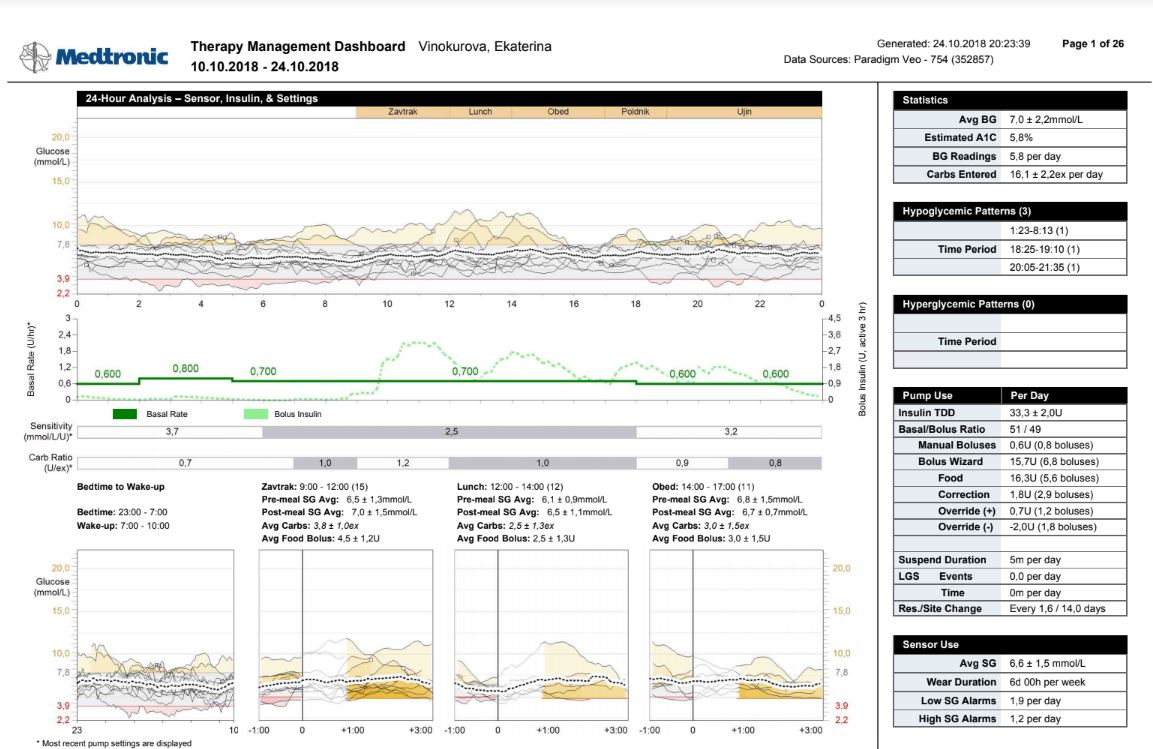This screenshot has height=749, width=1153.
Task: Click the light green Bolus Insulin legend swatch
Action: pyautogui.click(x=256, y=413)
